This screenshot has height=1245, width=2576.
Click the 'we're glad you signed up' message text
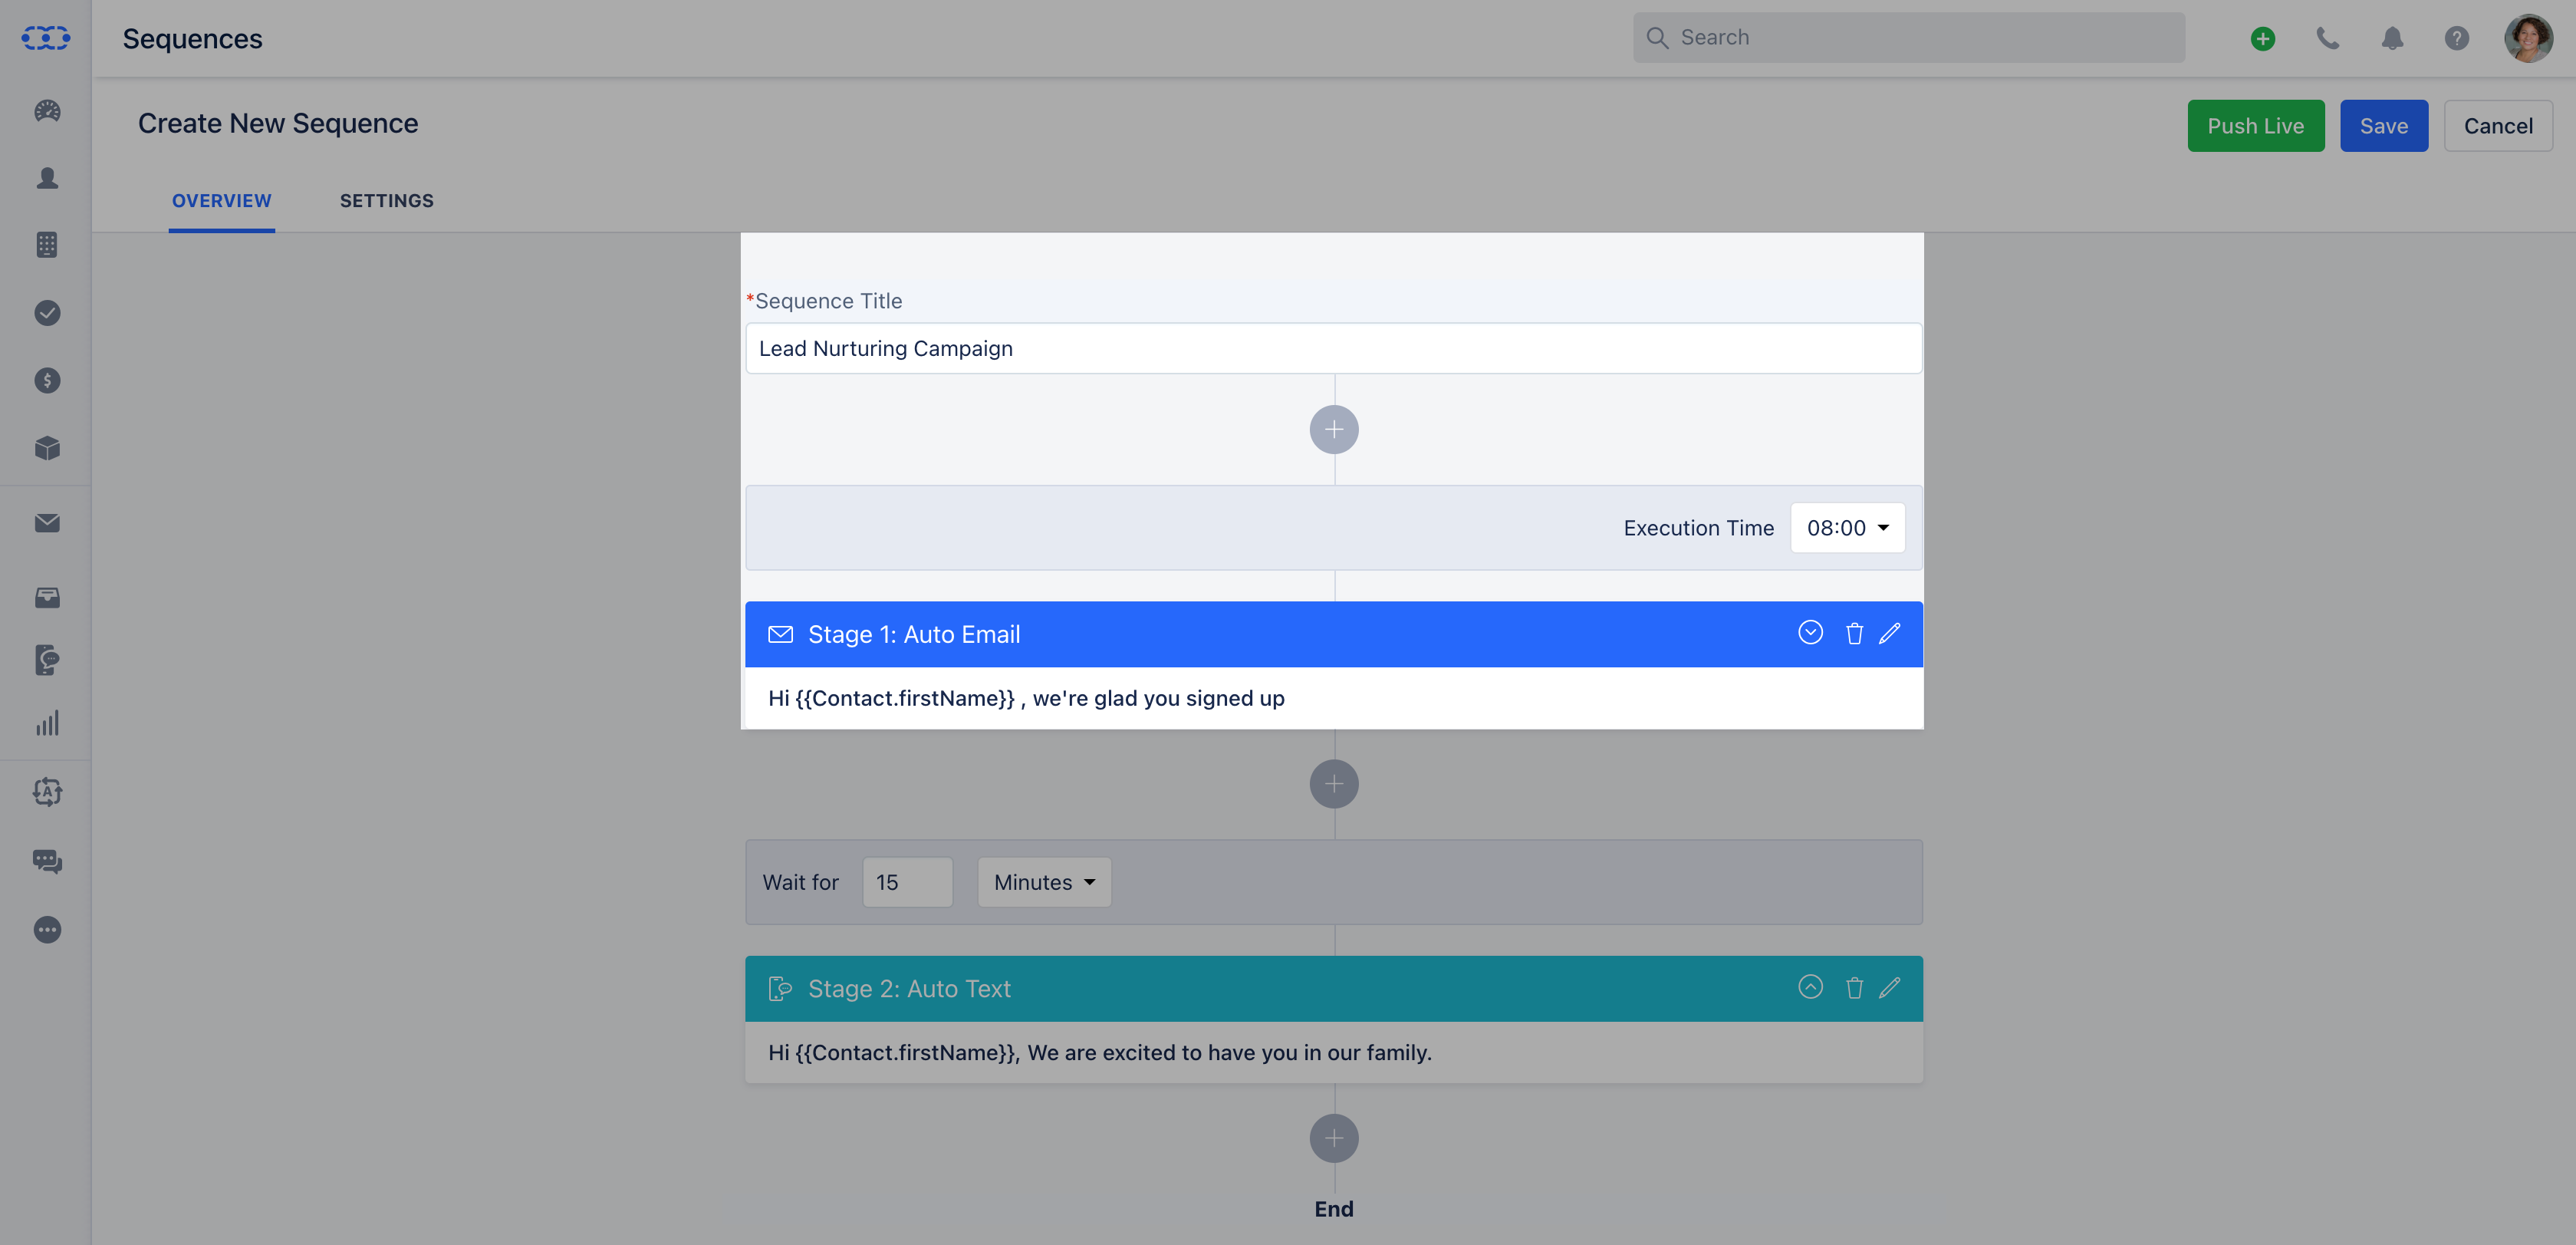(x=1026, y=698)
